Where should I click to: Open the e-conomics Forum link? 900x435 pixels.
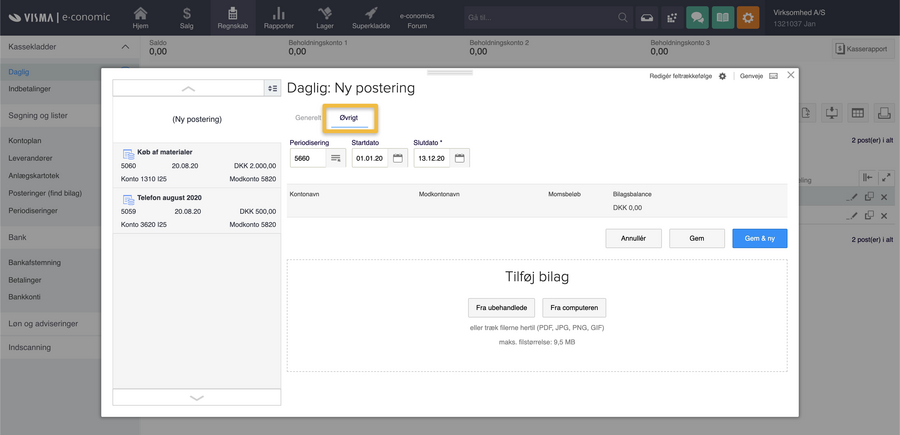(417, 21)
